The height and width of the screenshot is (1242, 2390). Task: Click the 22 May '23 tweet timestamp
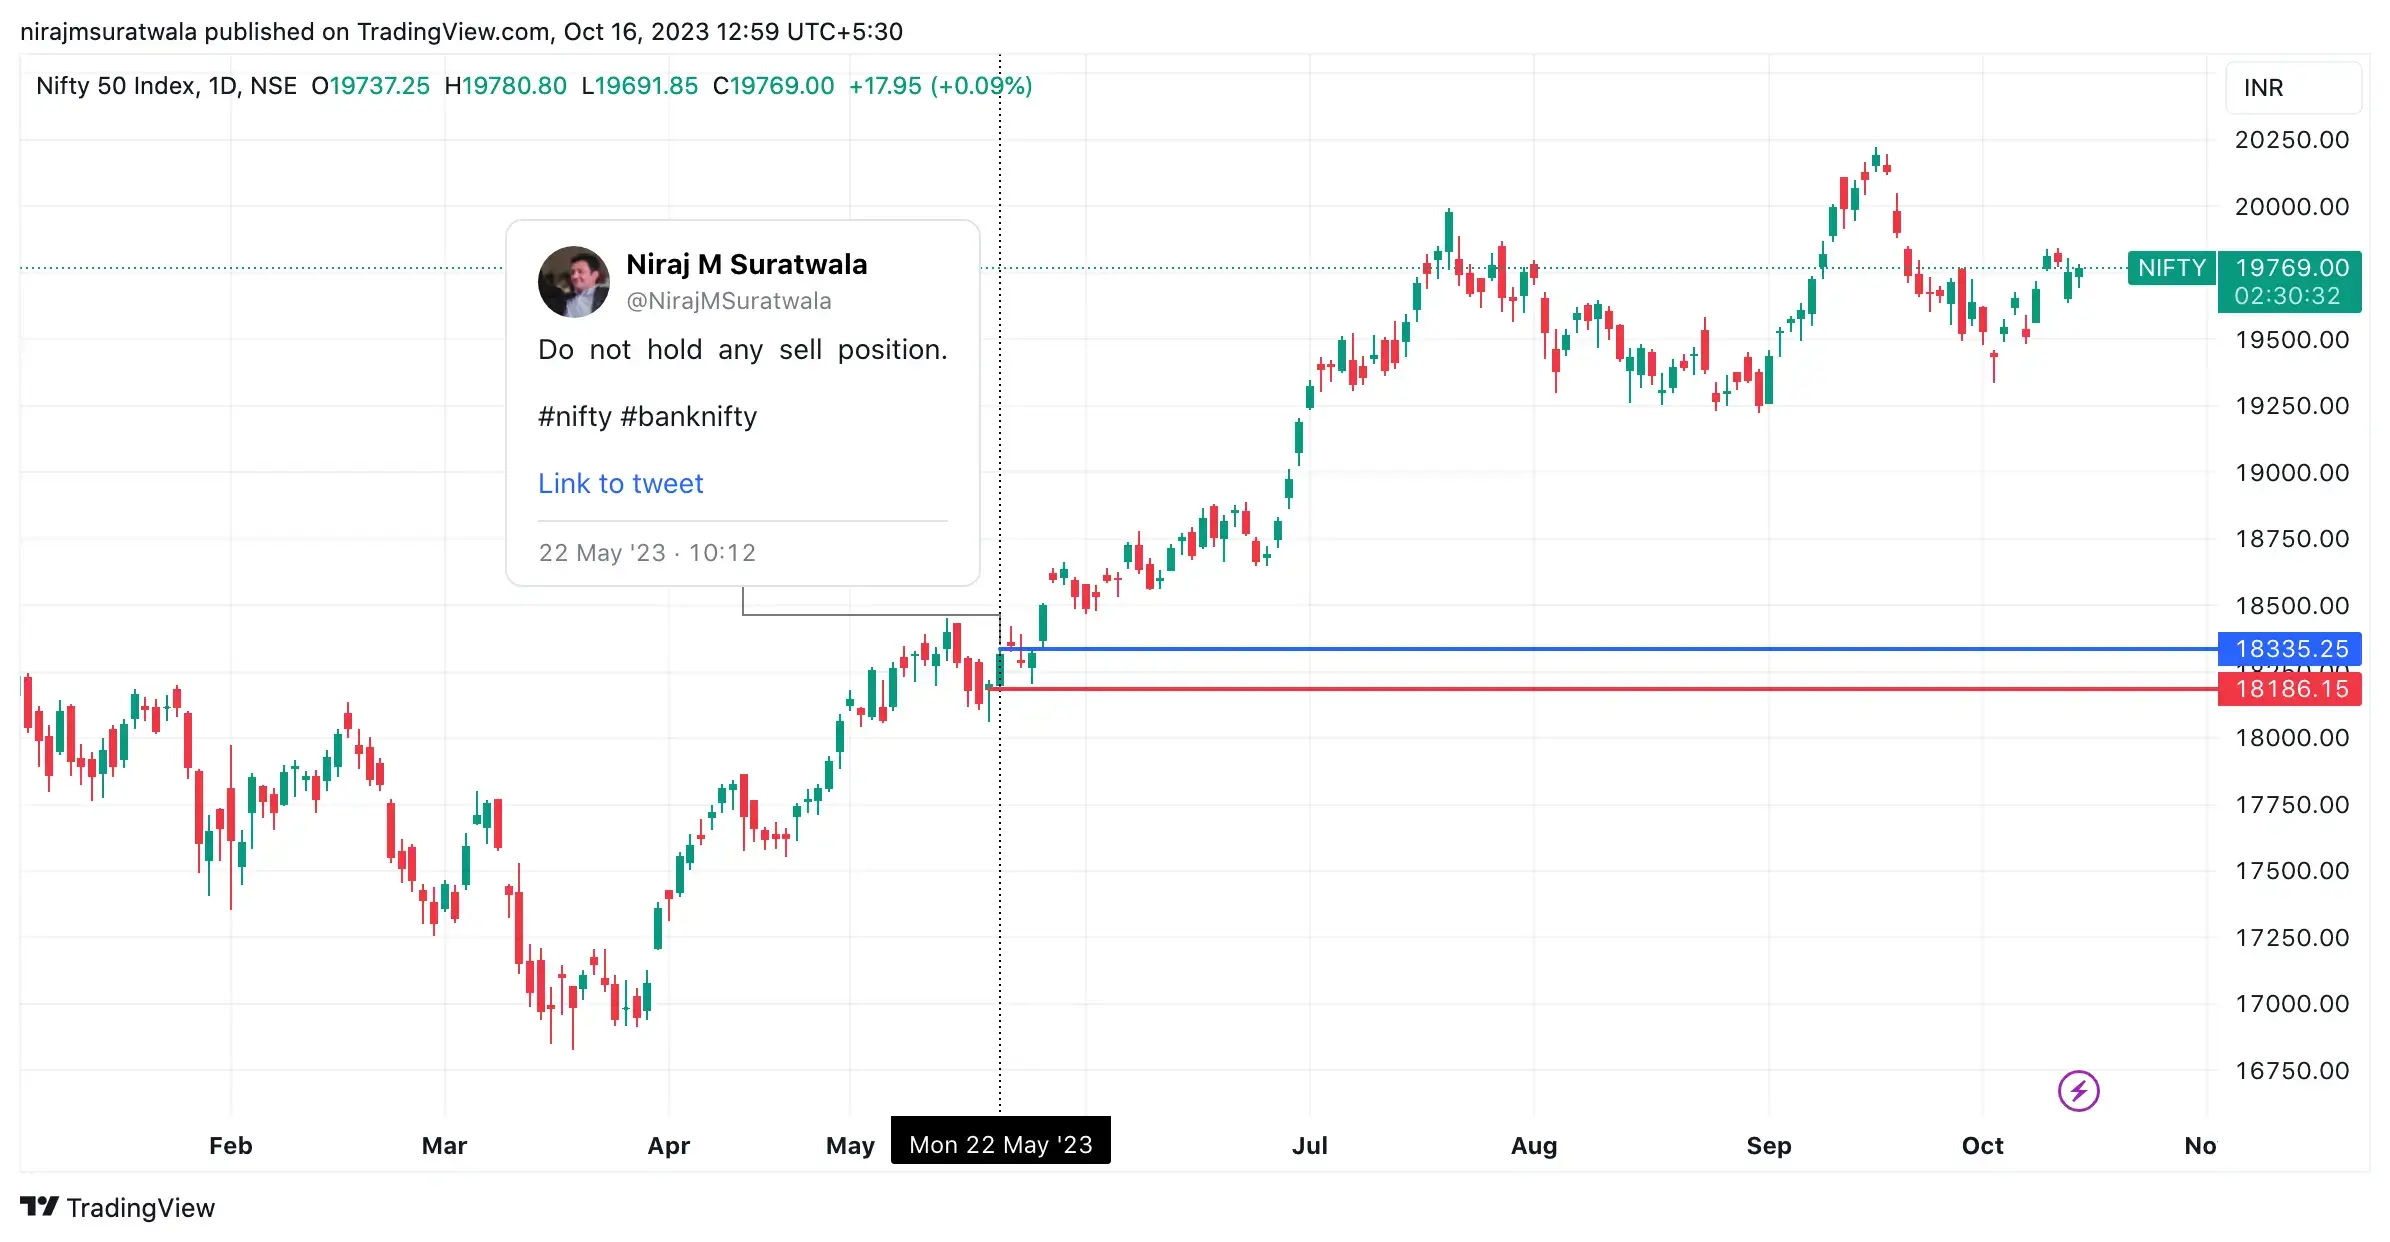point(647,552)
